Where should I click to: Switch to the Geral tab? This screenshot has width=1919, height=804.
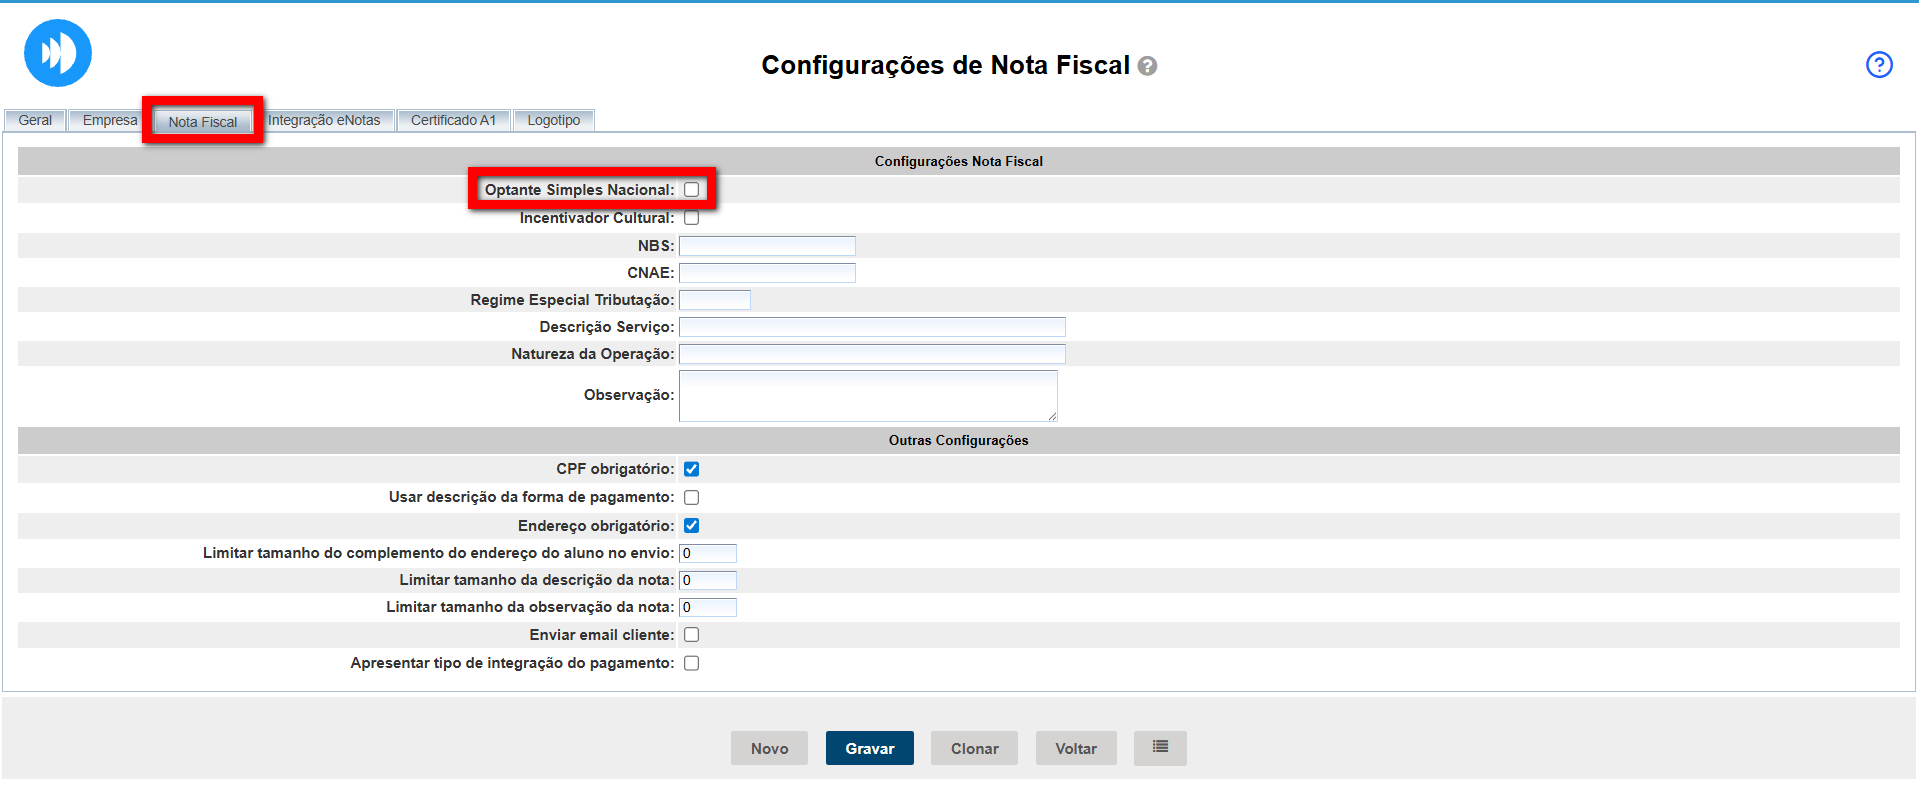pos(35,120)
